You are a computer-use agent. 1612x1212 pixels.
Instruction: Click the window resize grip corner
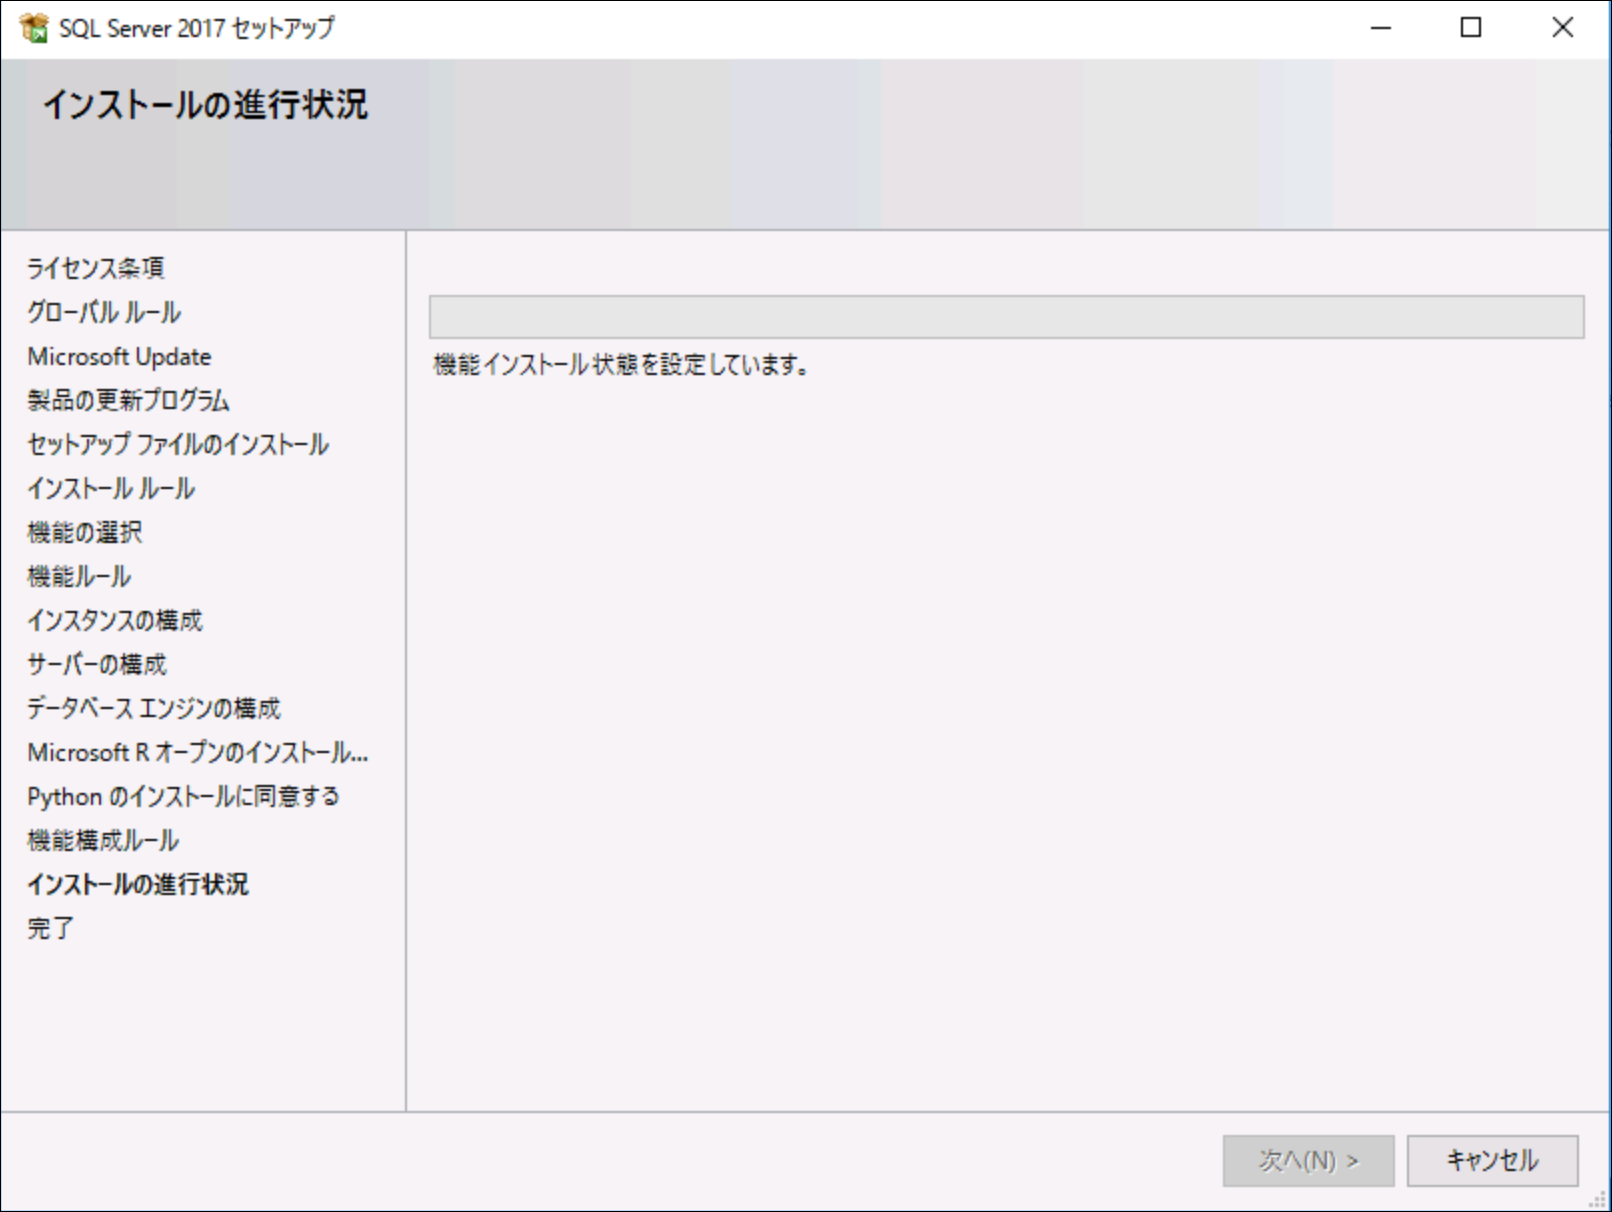1597,1199
